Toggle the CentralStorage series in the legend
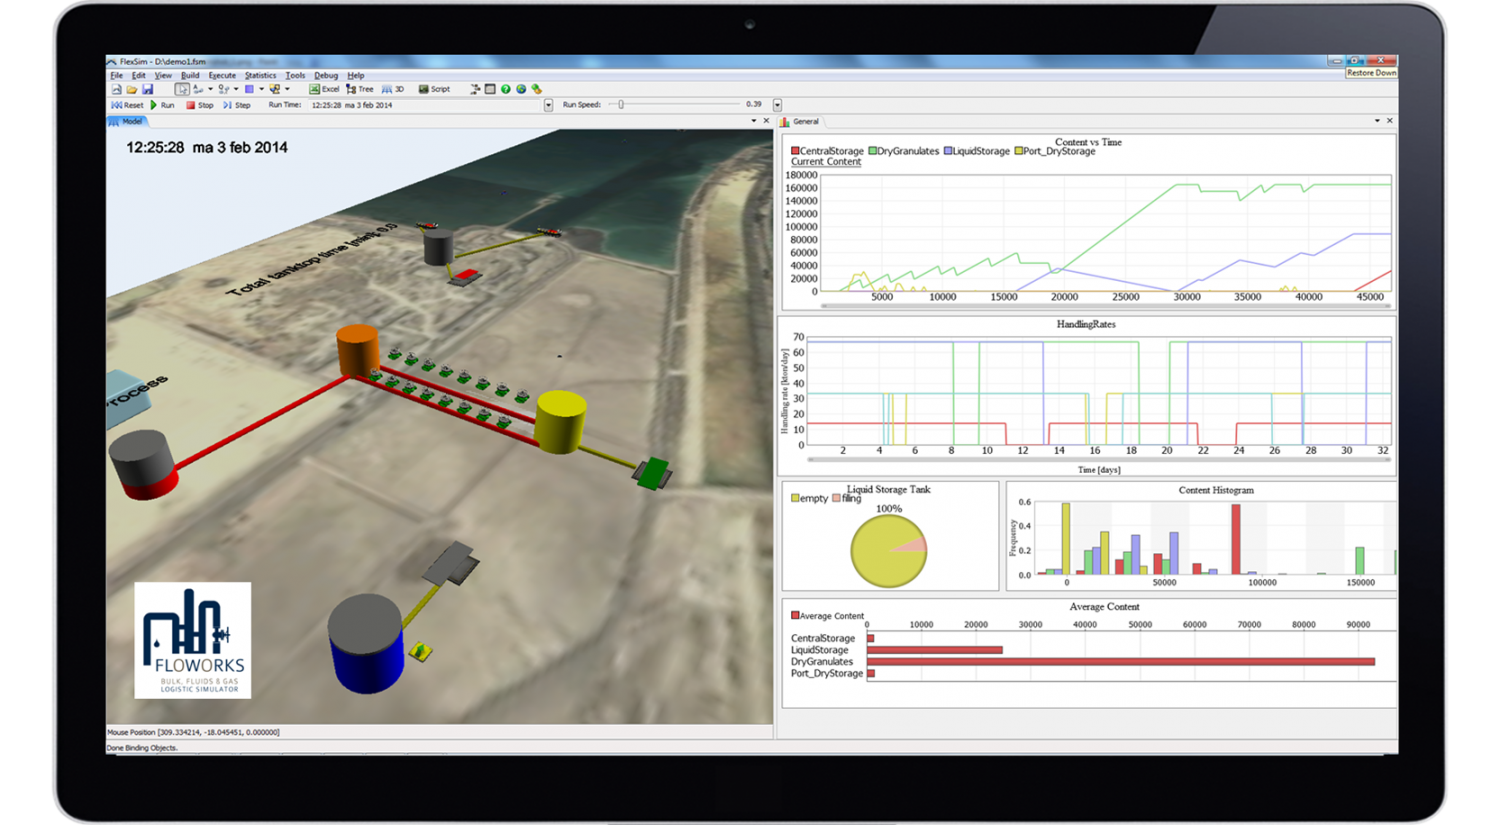The width and height of the screenshot is (1500, 825). tap(830, 151)
